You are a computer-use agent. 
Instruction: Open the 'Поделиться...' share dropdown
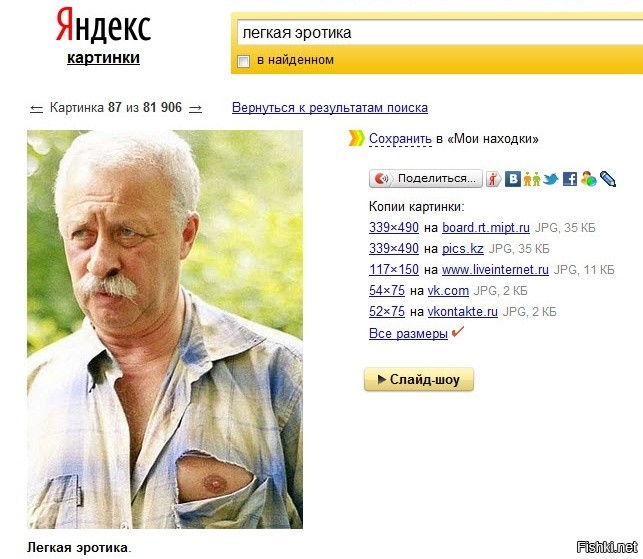[x=426, y=179]
